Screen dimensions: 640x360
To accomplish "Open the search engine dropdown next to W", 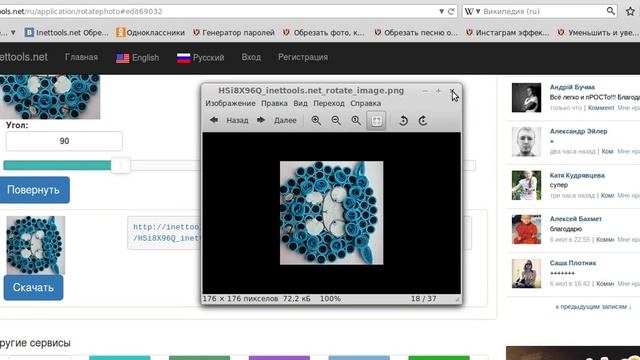I will coord(478,11).
